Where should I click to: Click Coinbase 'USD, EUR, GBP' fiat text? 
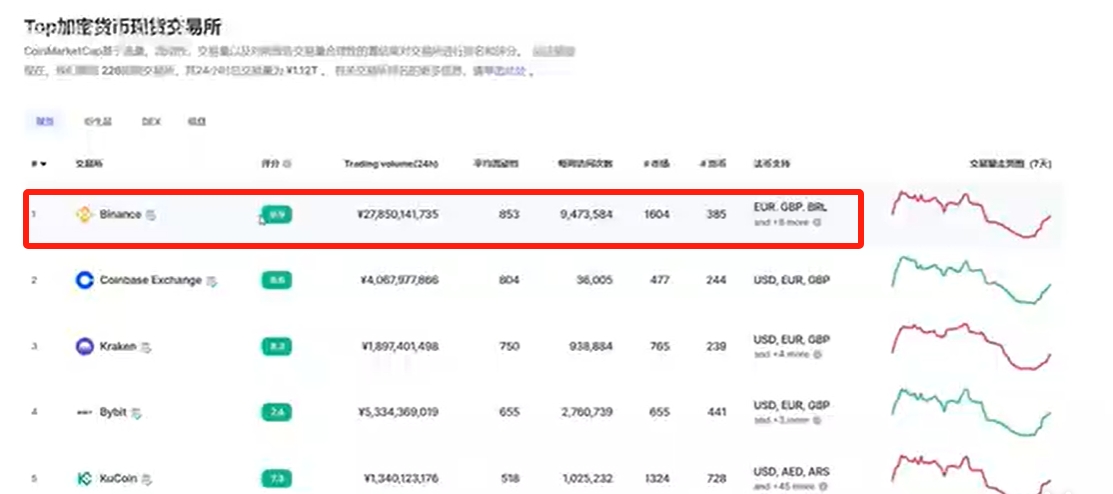(791, 280)
